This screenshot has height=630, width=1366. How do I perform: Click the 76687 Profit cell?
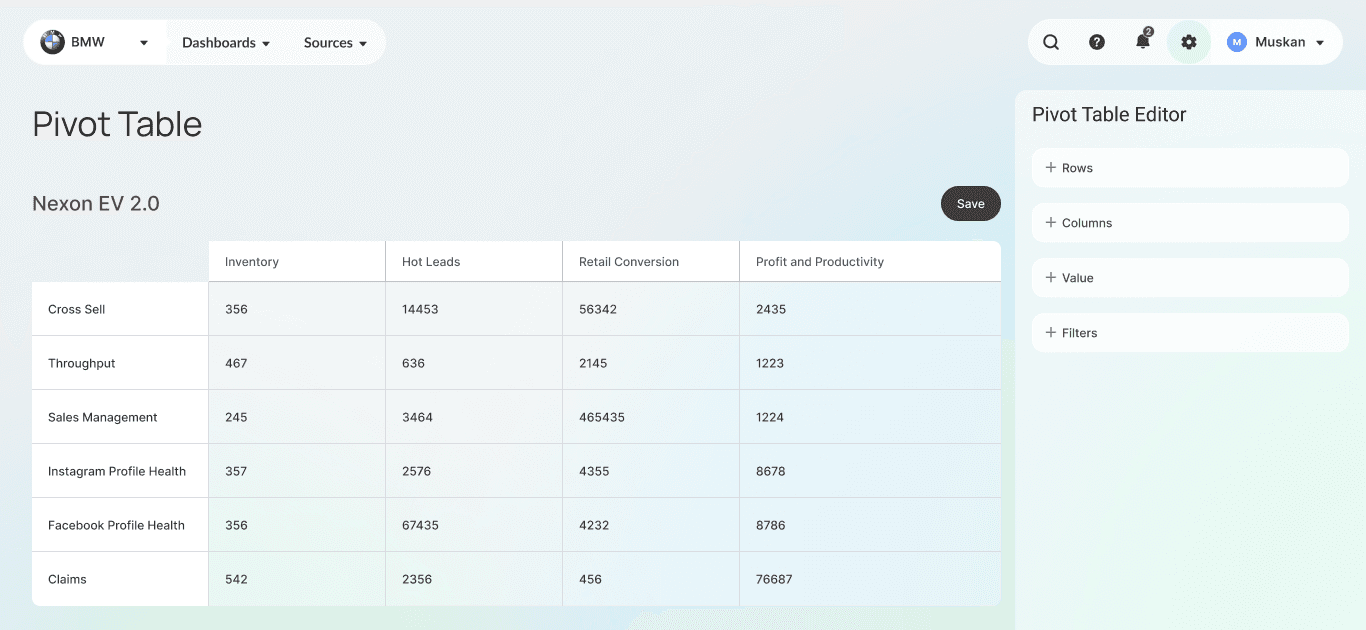[870, 579]
